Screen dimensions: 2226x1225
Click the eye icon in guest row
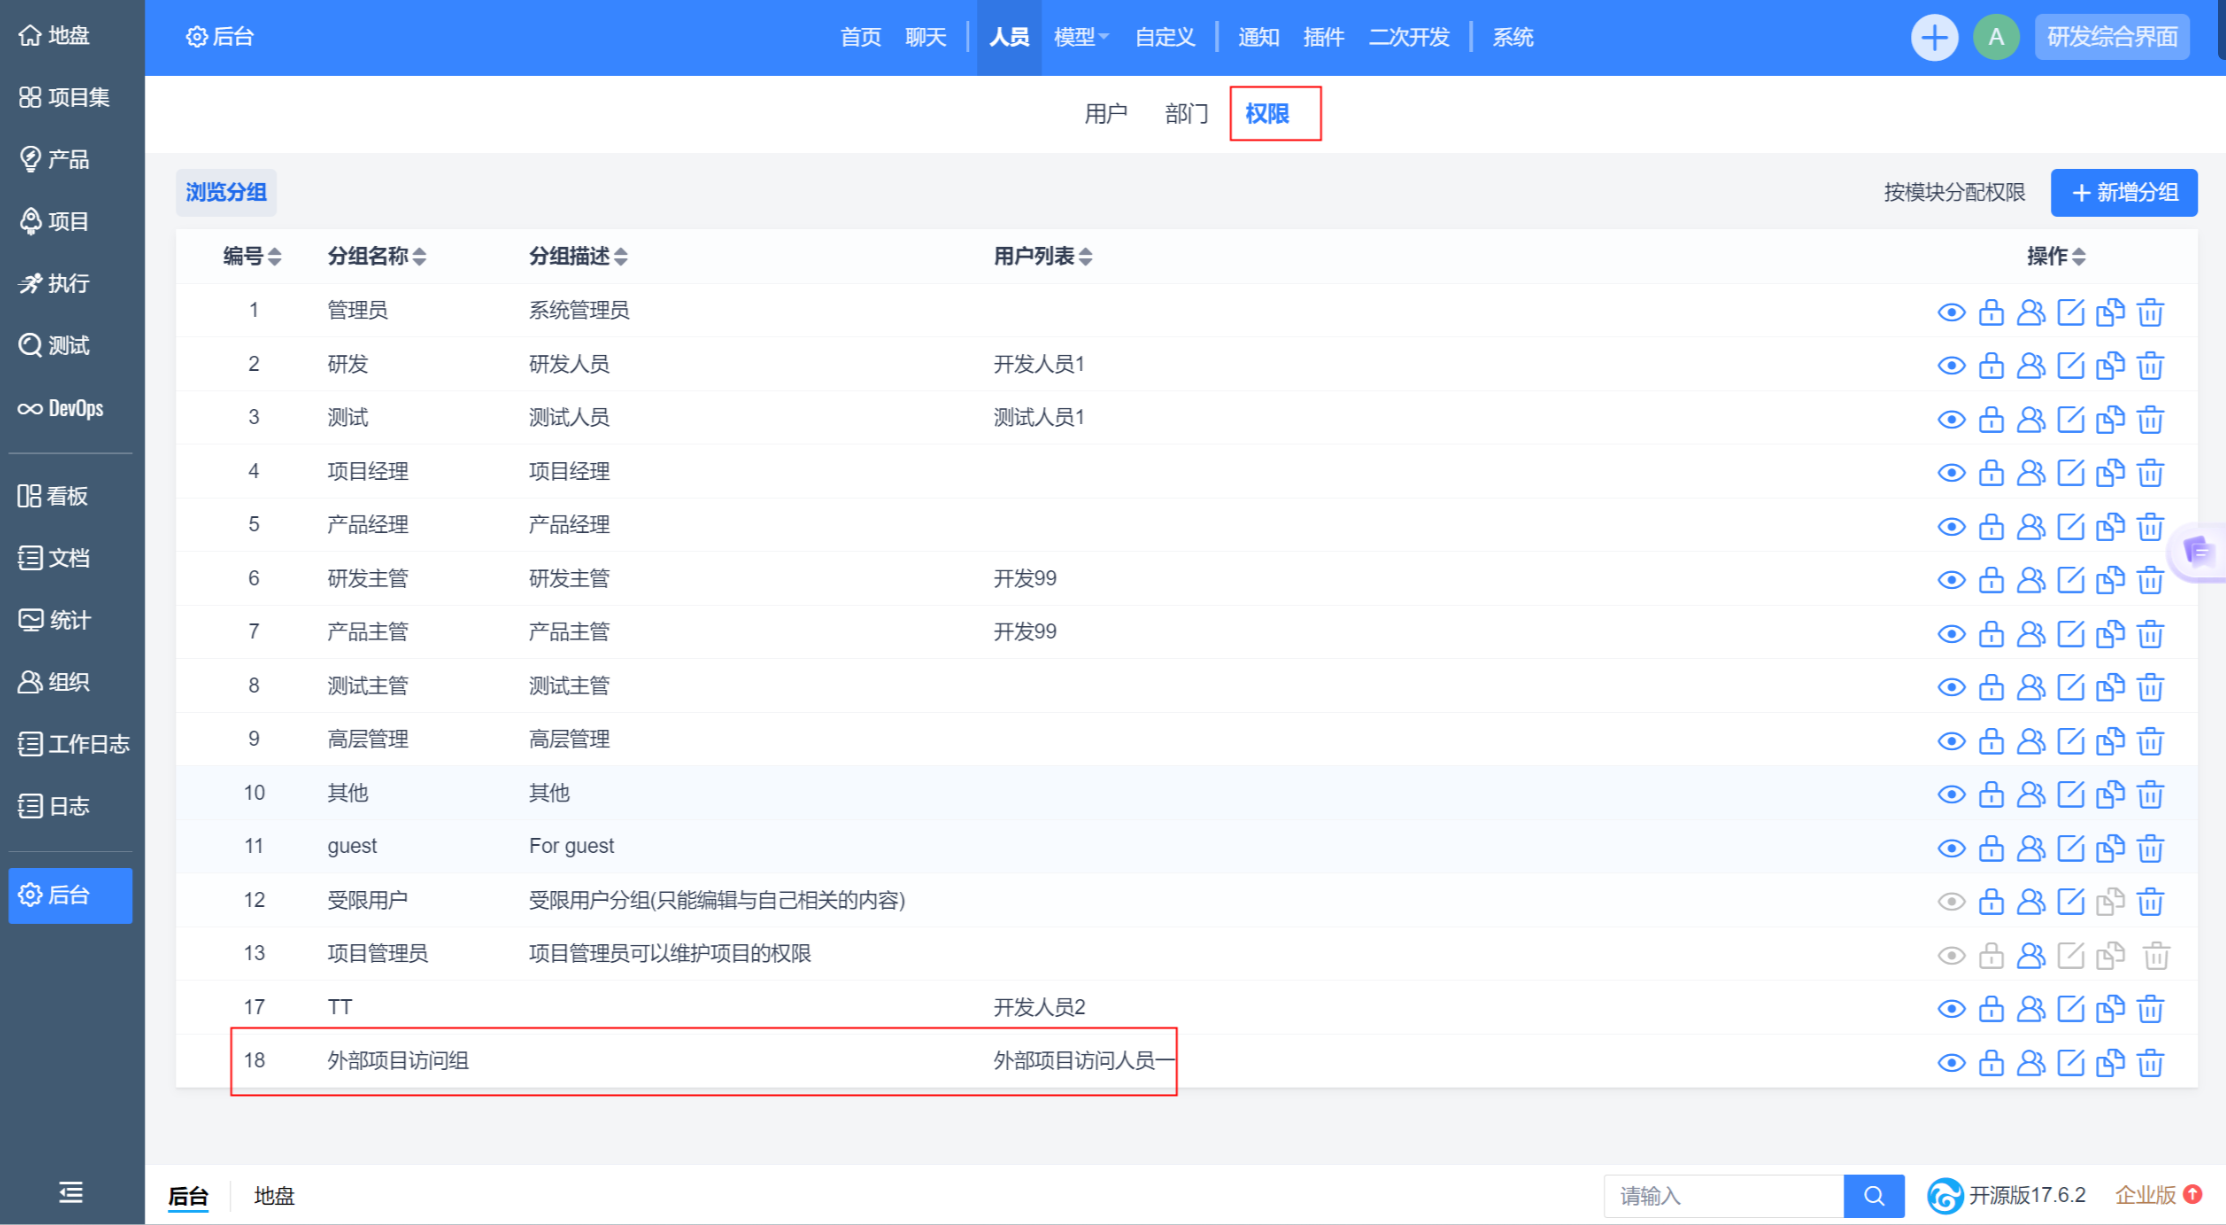tap(1951, 848)
